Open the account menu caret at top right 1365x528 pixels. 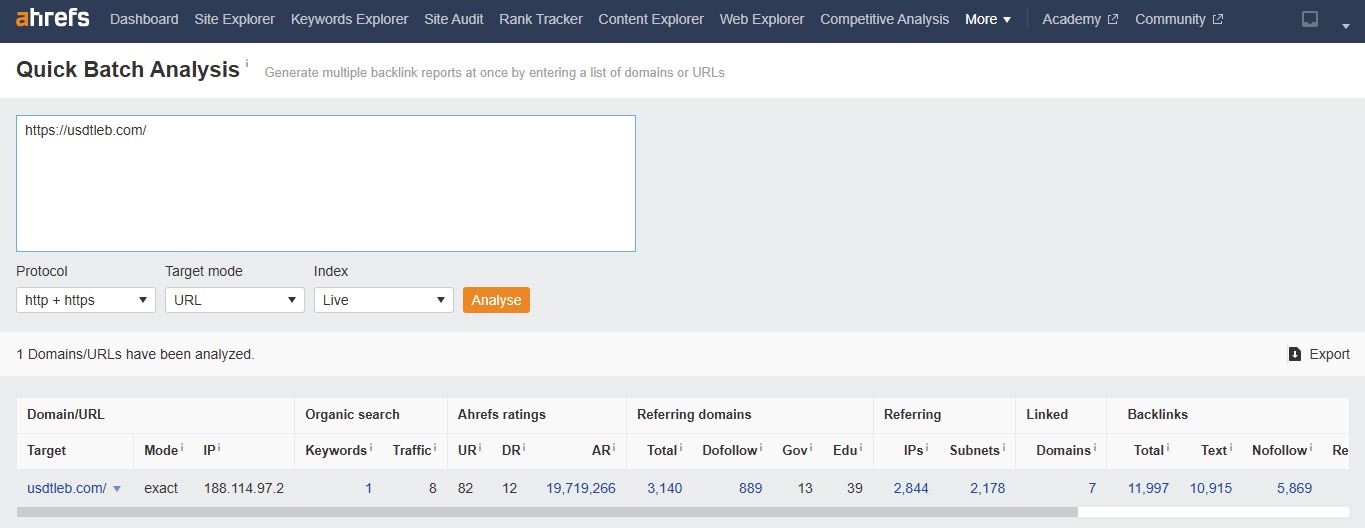1345,26
